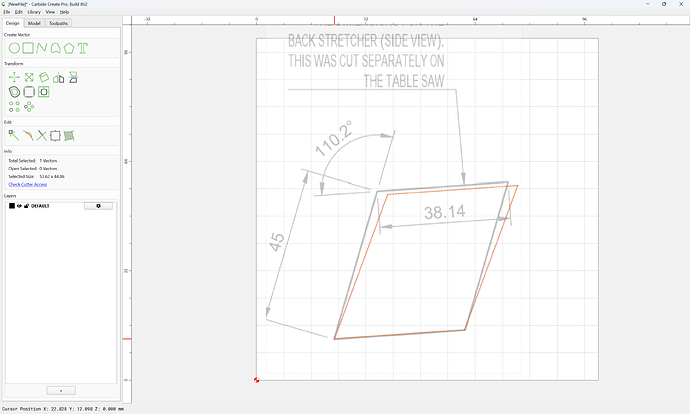Activate the Node Edit tool

(14, 136)
